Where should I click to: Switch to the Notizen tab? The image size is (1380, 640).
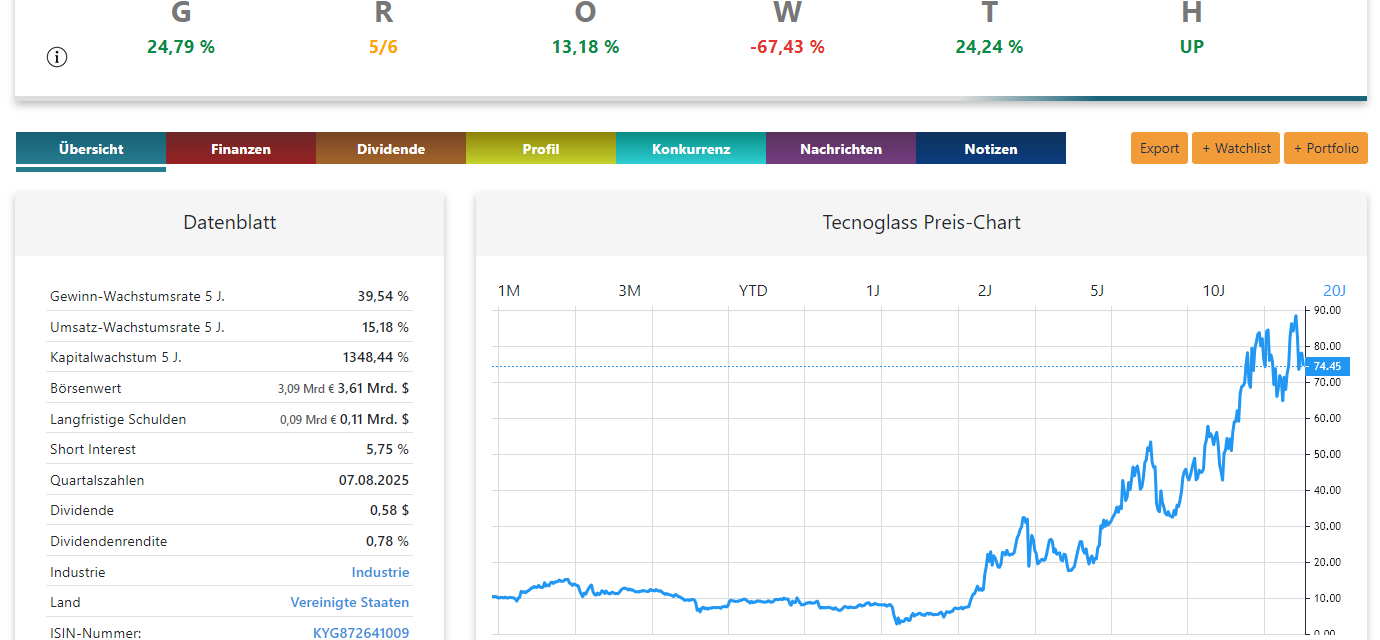click(991, 149)
